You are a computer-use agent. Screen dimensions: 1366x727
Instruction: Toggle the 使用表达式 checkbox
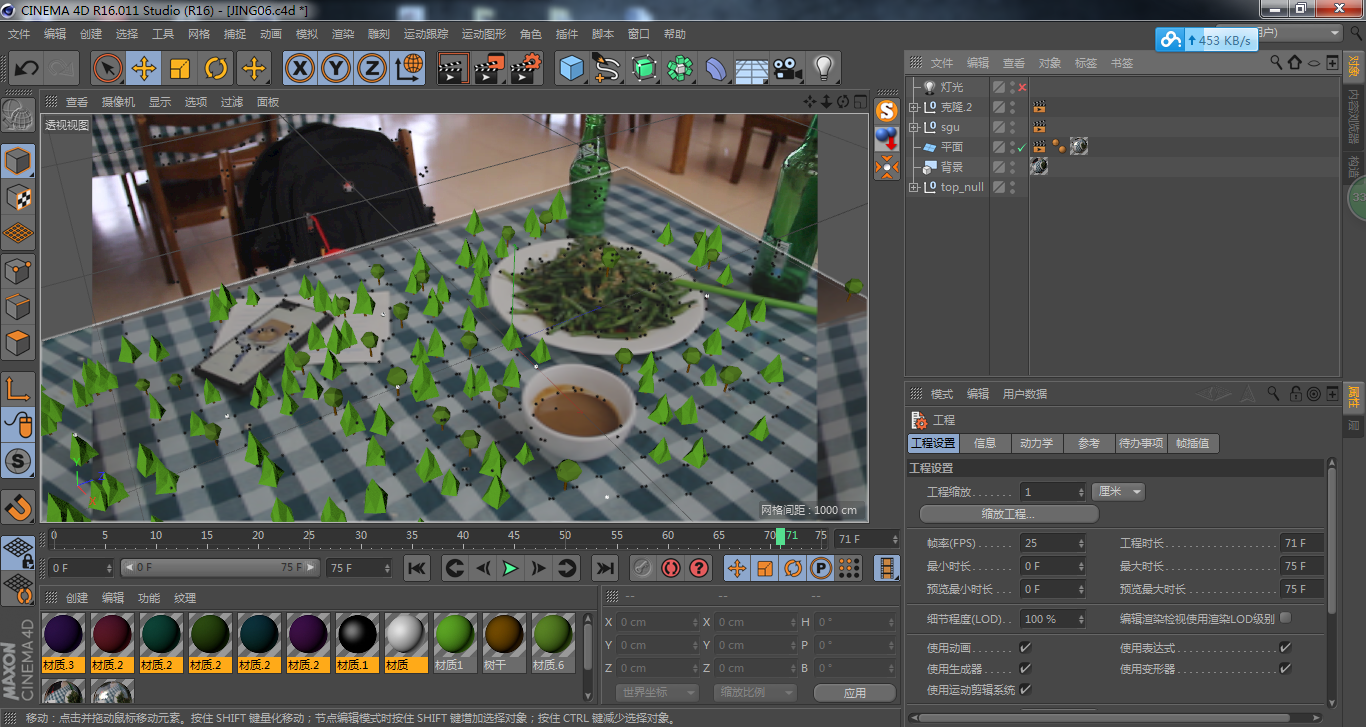coord(1285,648)
